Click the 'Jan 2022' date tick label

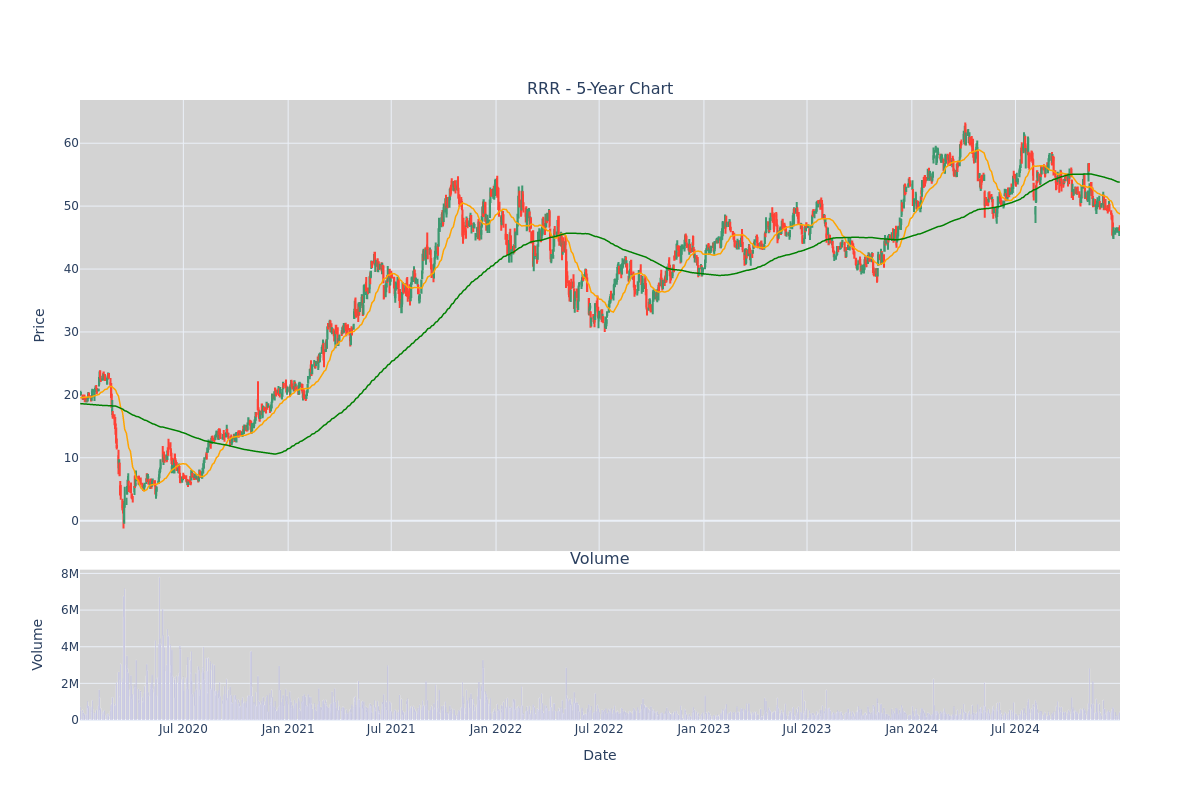click(496, 729)
